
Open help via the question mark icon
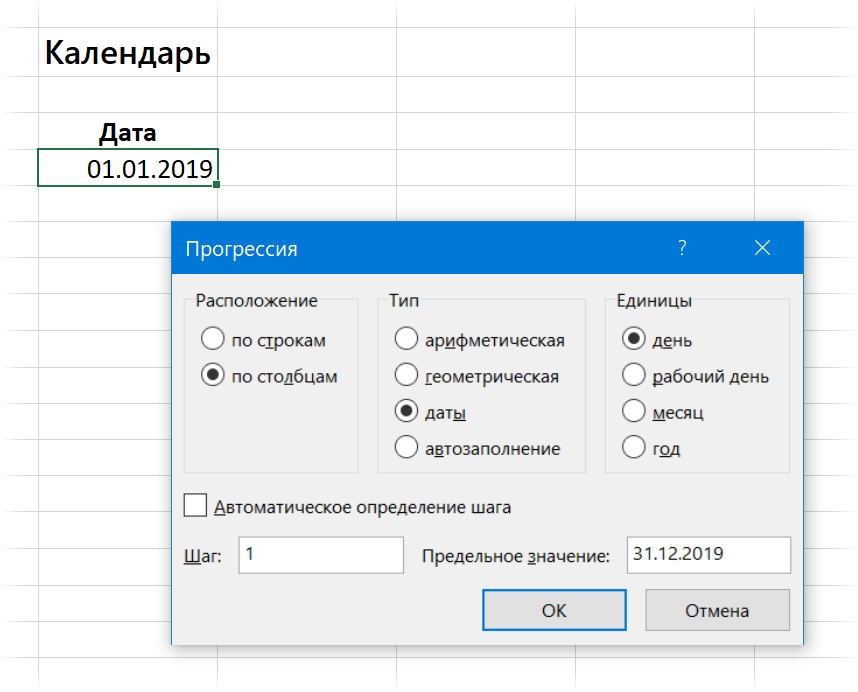click(682, 248)
